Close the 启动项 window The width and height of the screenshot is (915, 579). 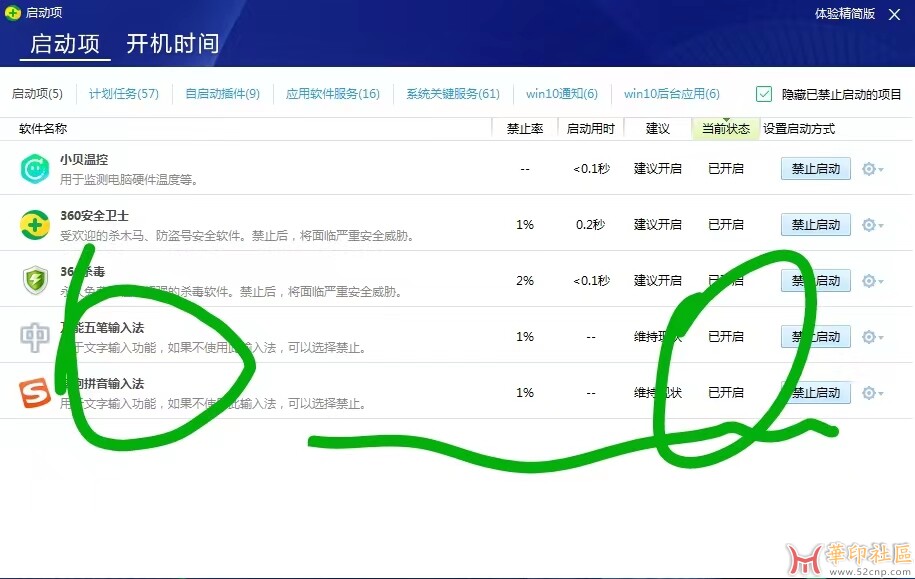(x=895, y=14)
